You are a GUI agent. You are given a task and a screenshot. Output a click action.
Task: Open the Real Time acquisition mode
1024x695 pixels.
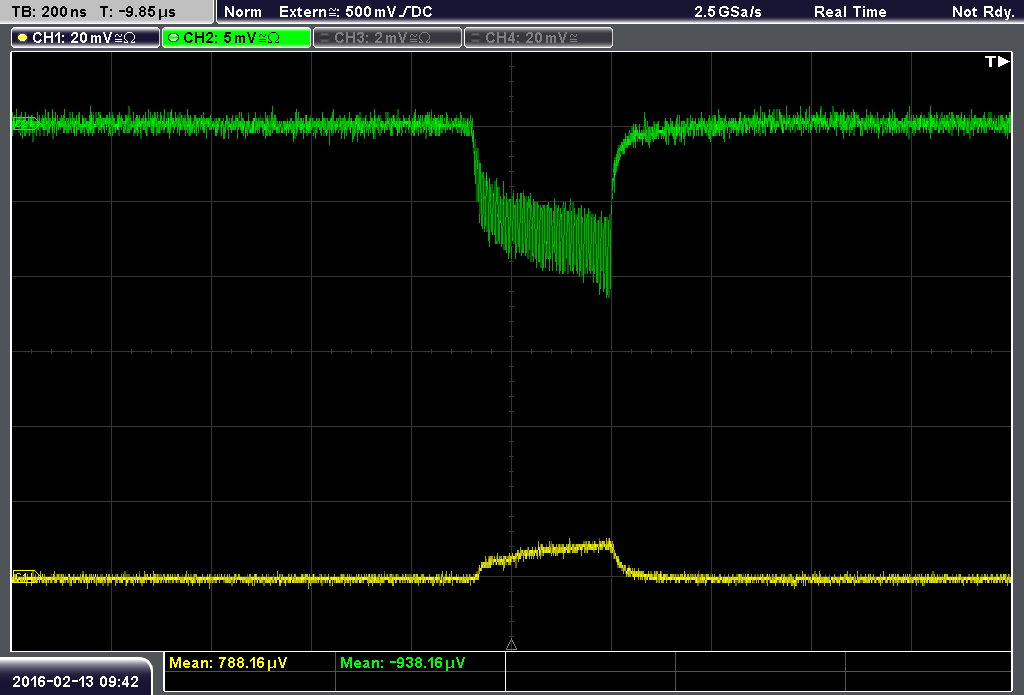[850, 12]
